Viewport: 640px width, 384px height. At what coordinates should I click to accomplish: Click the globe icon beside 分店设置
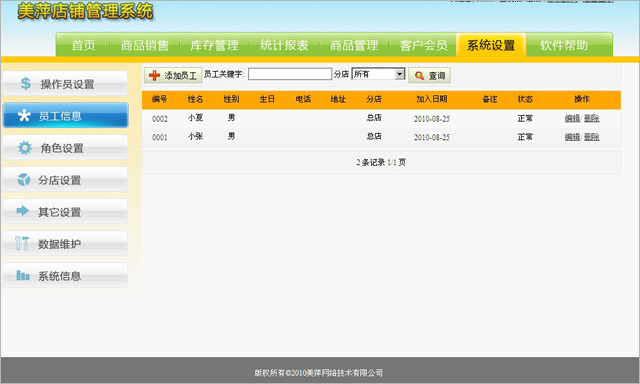pyautogui.click(x=24, y=180)
